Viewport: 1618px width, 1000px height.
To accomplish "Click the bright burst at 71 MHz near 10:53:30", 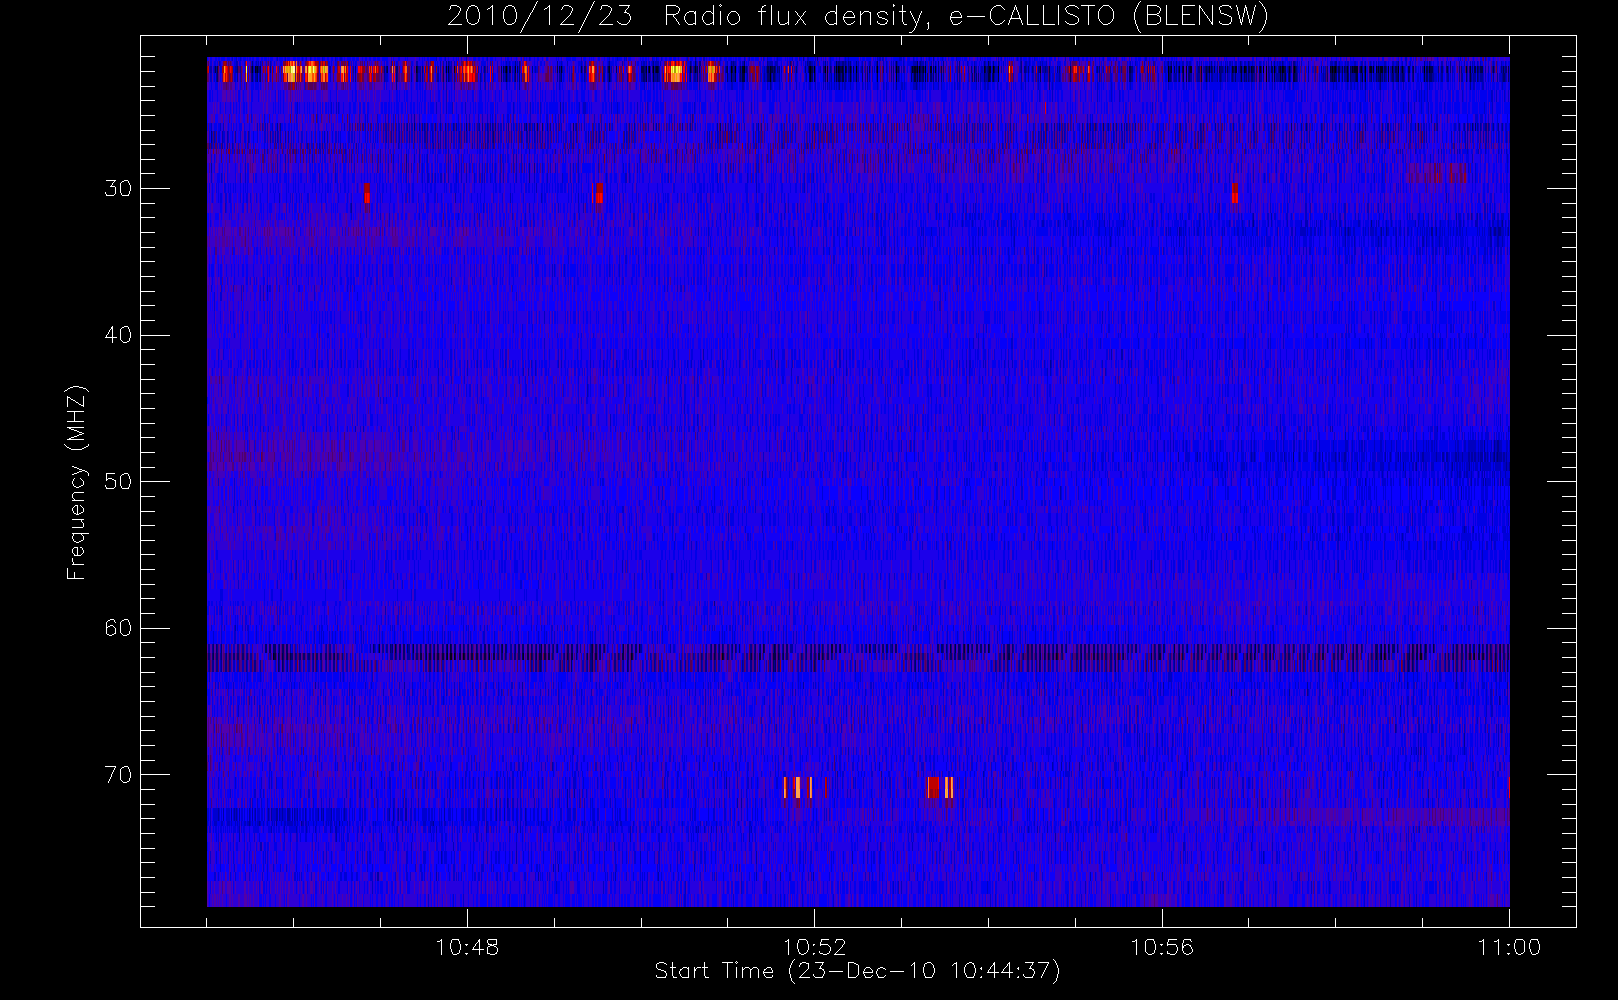I will click(940, 788).
